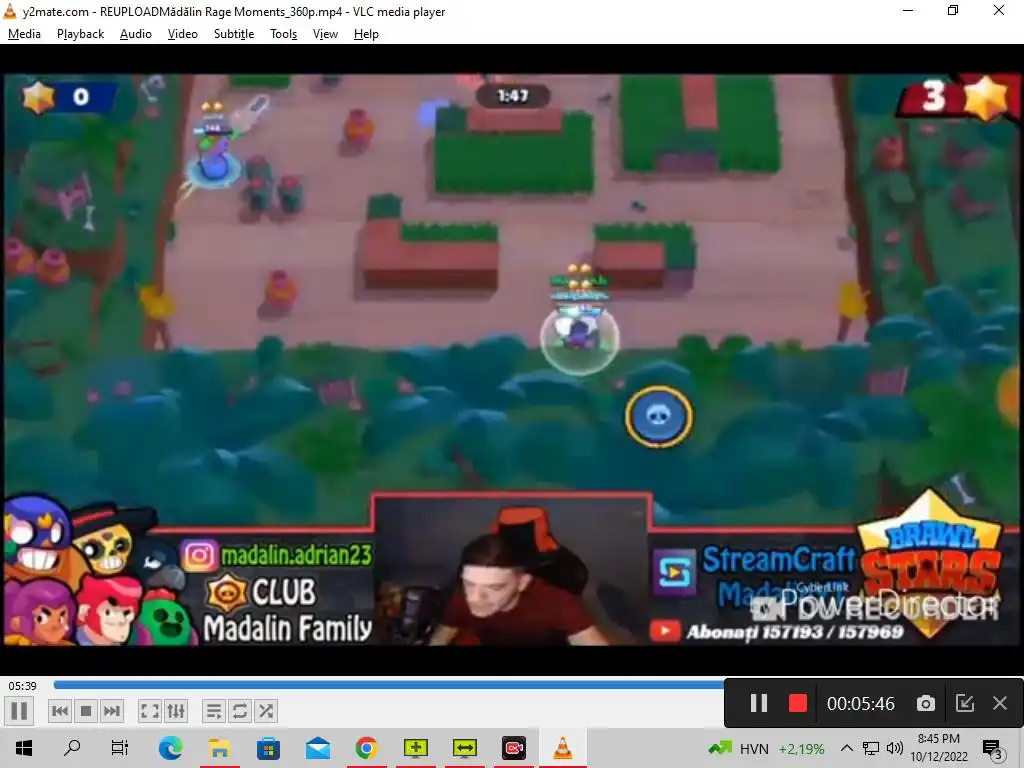Open File Explorer from taskbar
The height and width of the screenshot is (768, 1024).
[219, 748]
